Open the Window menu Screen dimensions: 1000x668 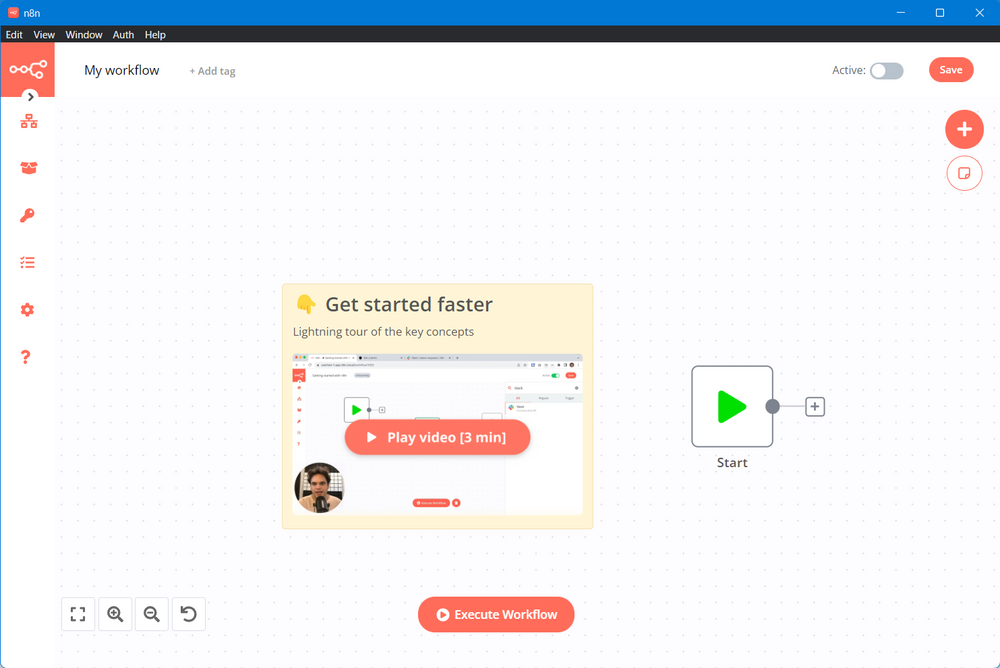(84, 34)
